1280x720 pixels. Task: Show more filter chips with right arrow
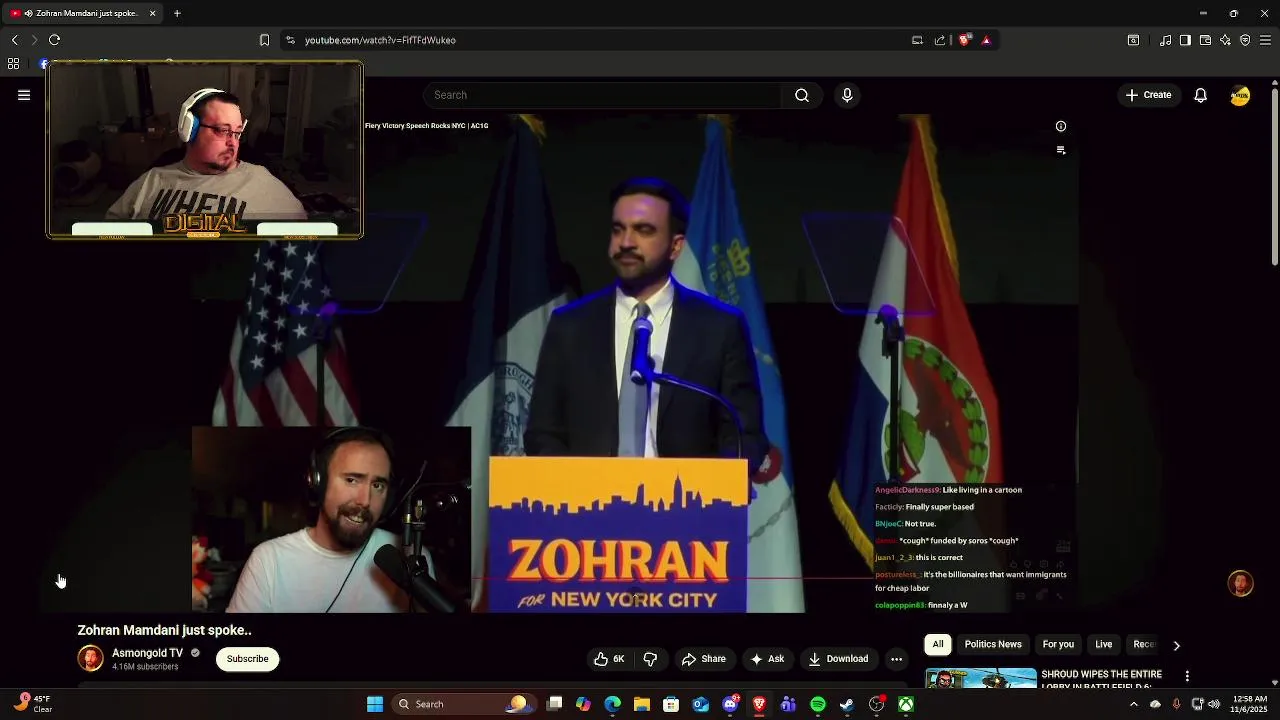1176,645
